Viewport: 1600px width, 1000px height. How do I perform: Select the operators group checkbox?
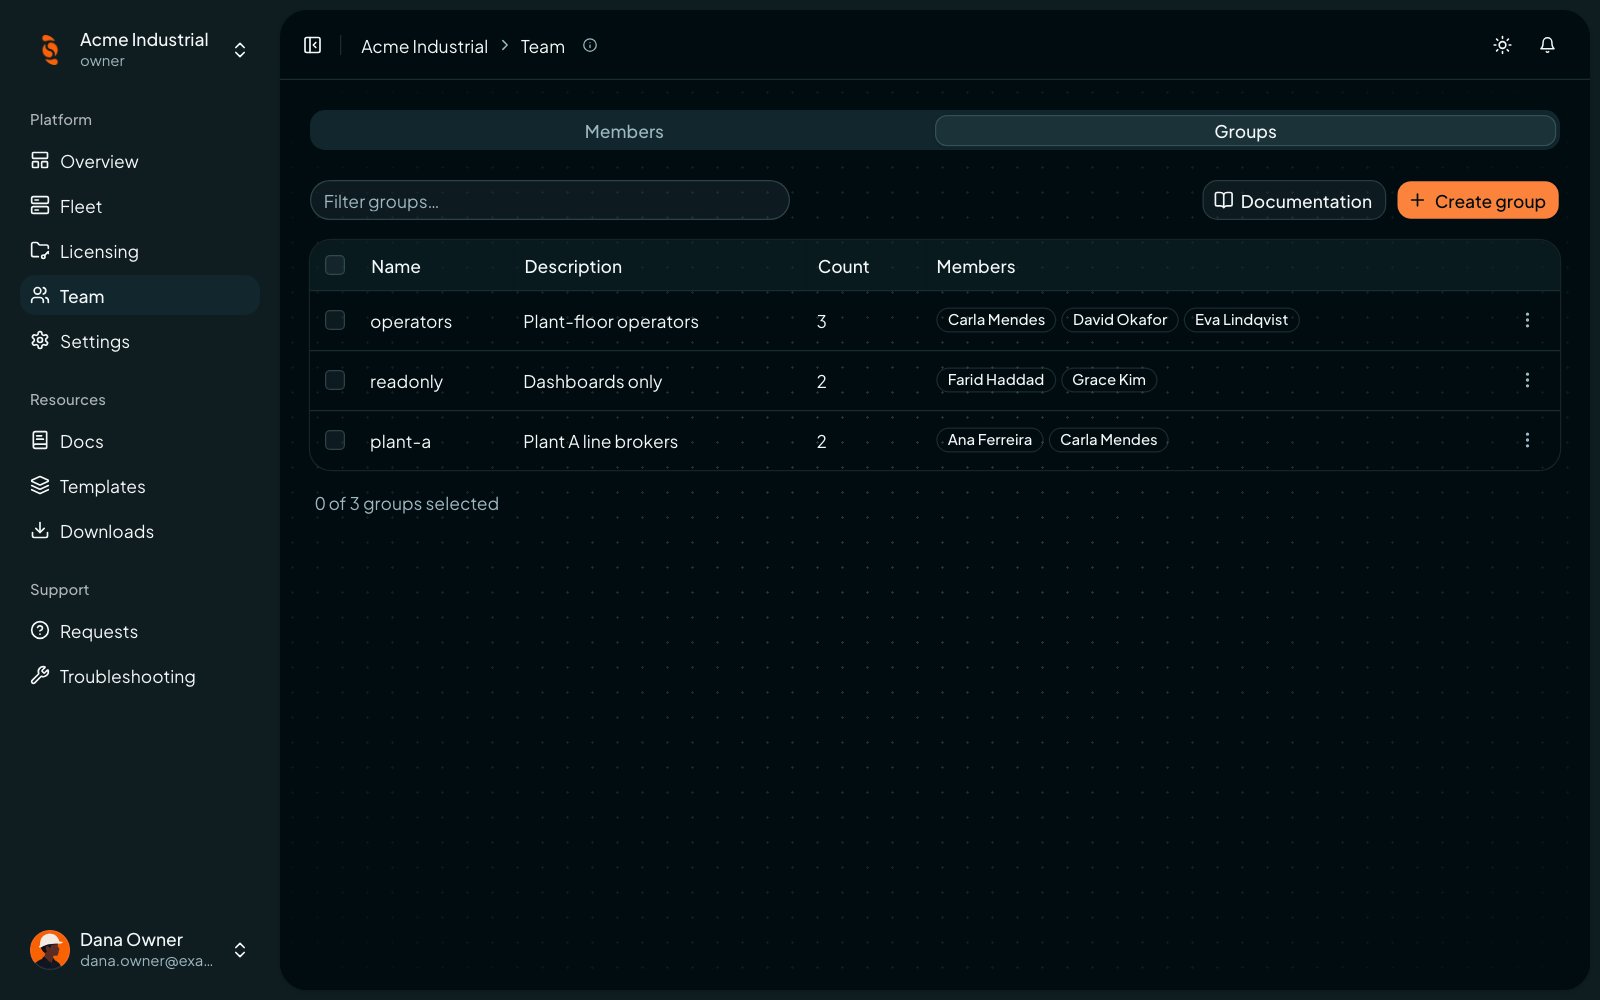pos(335,320)
